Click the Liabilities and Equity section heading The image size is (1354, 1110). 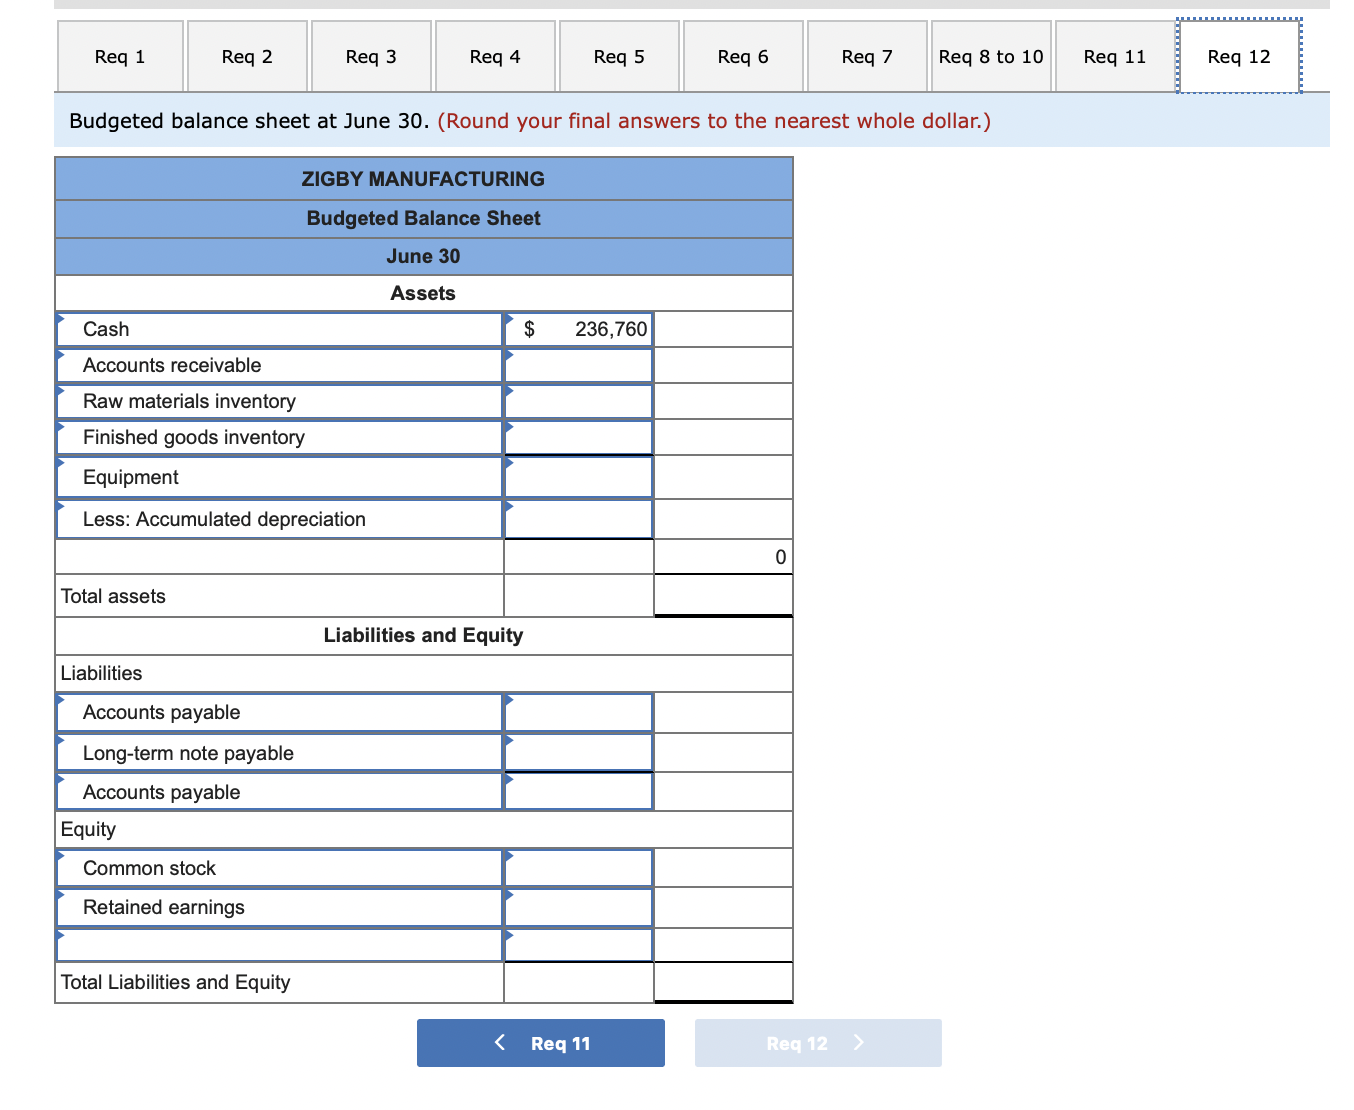[x=423, y=635]
